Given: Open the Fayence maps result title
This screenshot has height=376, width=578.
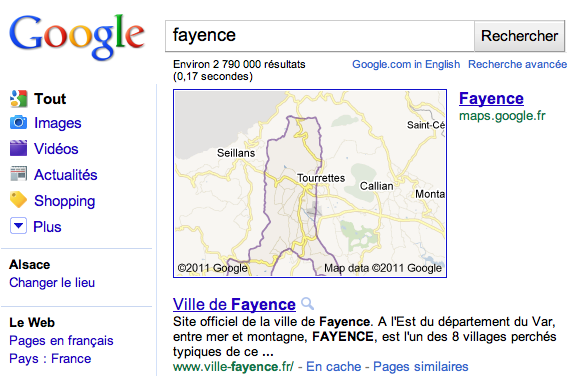Looking at the screenshot, I should coord(491,99).
